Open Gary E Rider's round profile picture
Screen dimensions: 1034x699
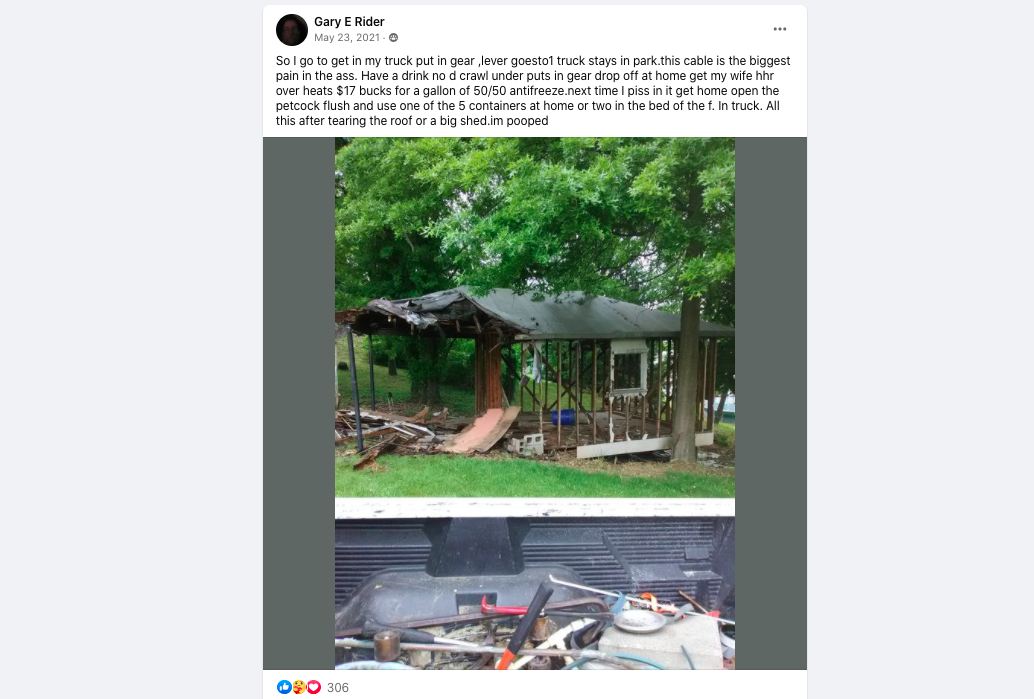(x=291, y=30)
